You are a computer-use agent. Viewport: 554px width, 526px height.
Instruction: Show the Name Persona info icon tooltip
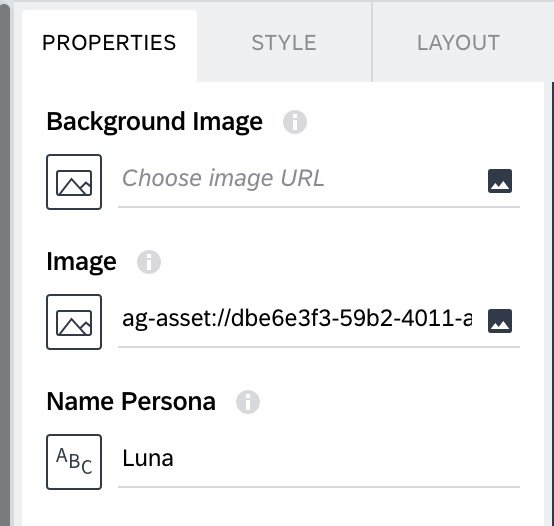248,402
